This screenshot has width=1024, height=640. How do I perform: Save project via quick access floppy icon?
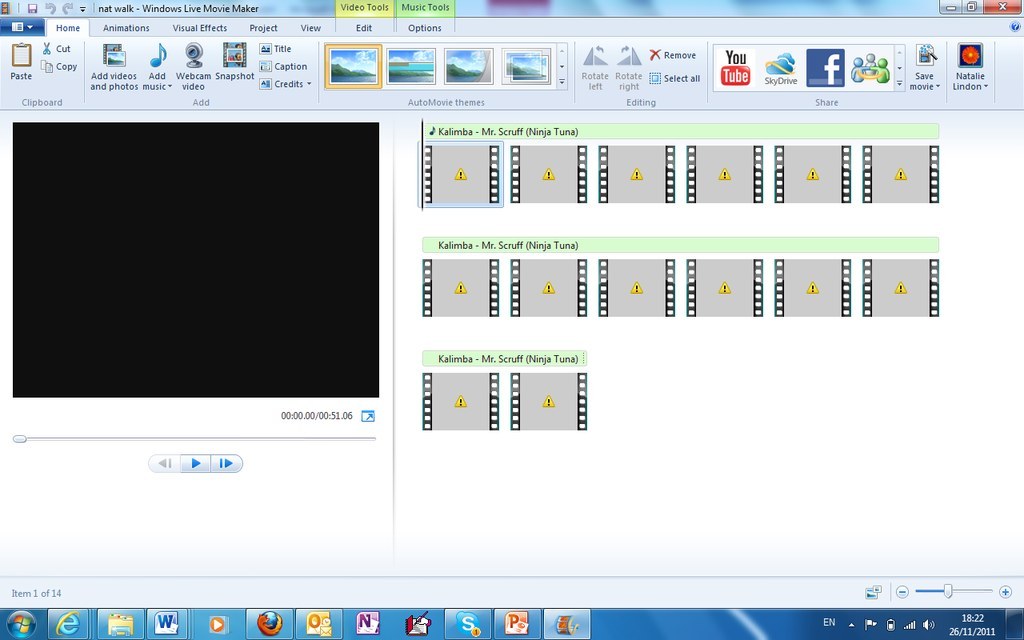point(32,8)
